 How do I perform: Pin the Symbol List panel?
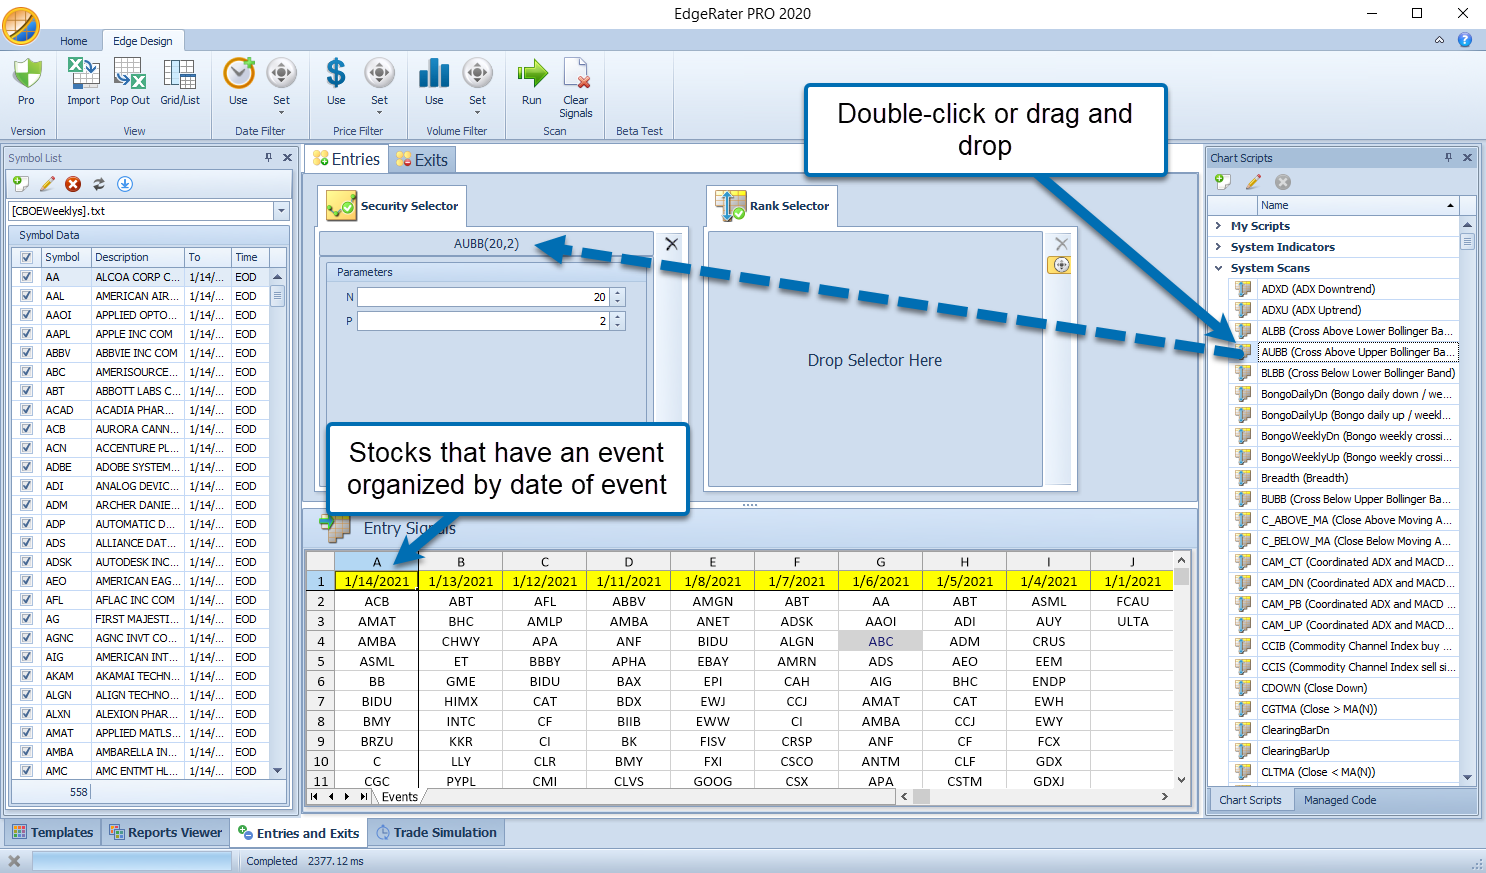pyautogui.click(x=268, y=158)
